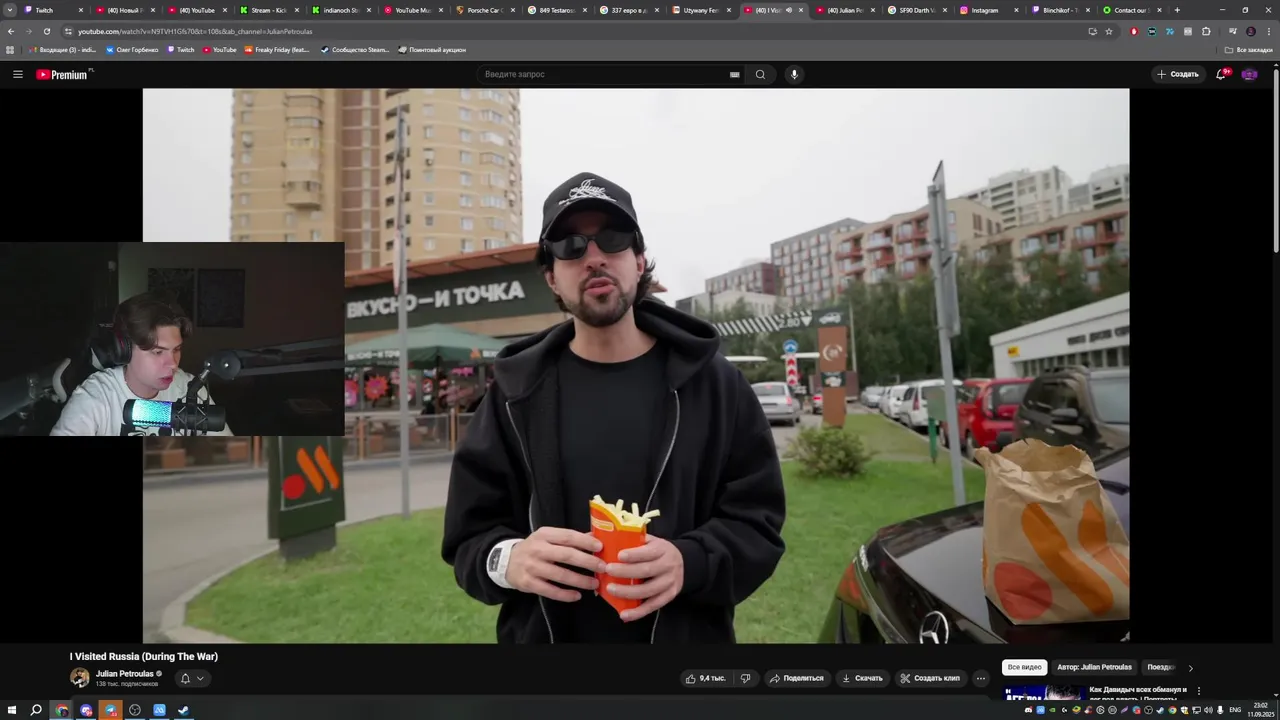Click the Создать create button

[1177, 74]
